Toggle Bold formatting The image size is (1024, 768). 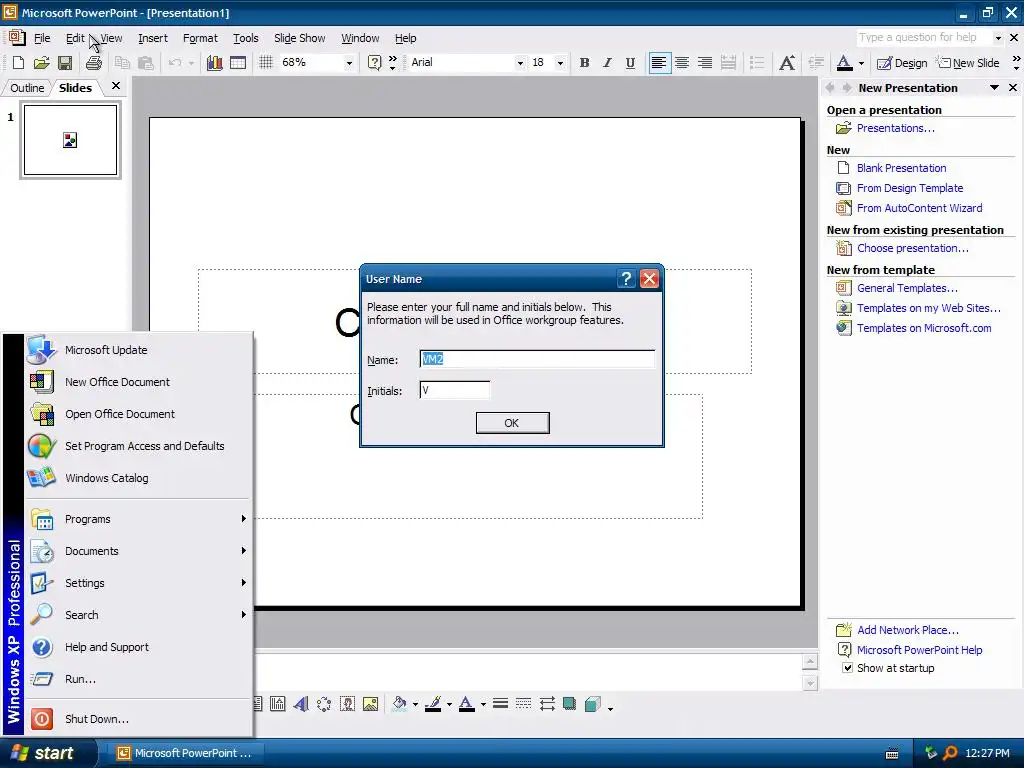[584, 63]
